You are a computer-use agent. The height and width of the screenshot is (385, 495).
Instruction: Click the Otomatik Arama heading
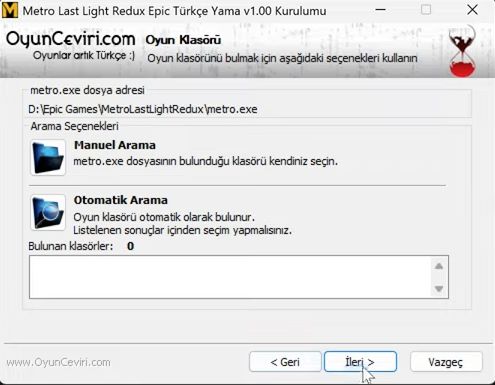click(x=120, y=200)
